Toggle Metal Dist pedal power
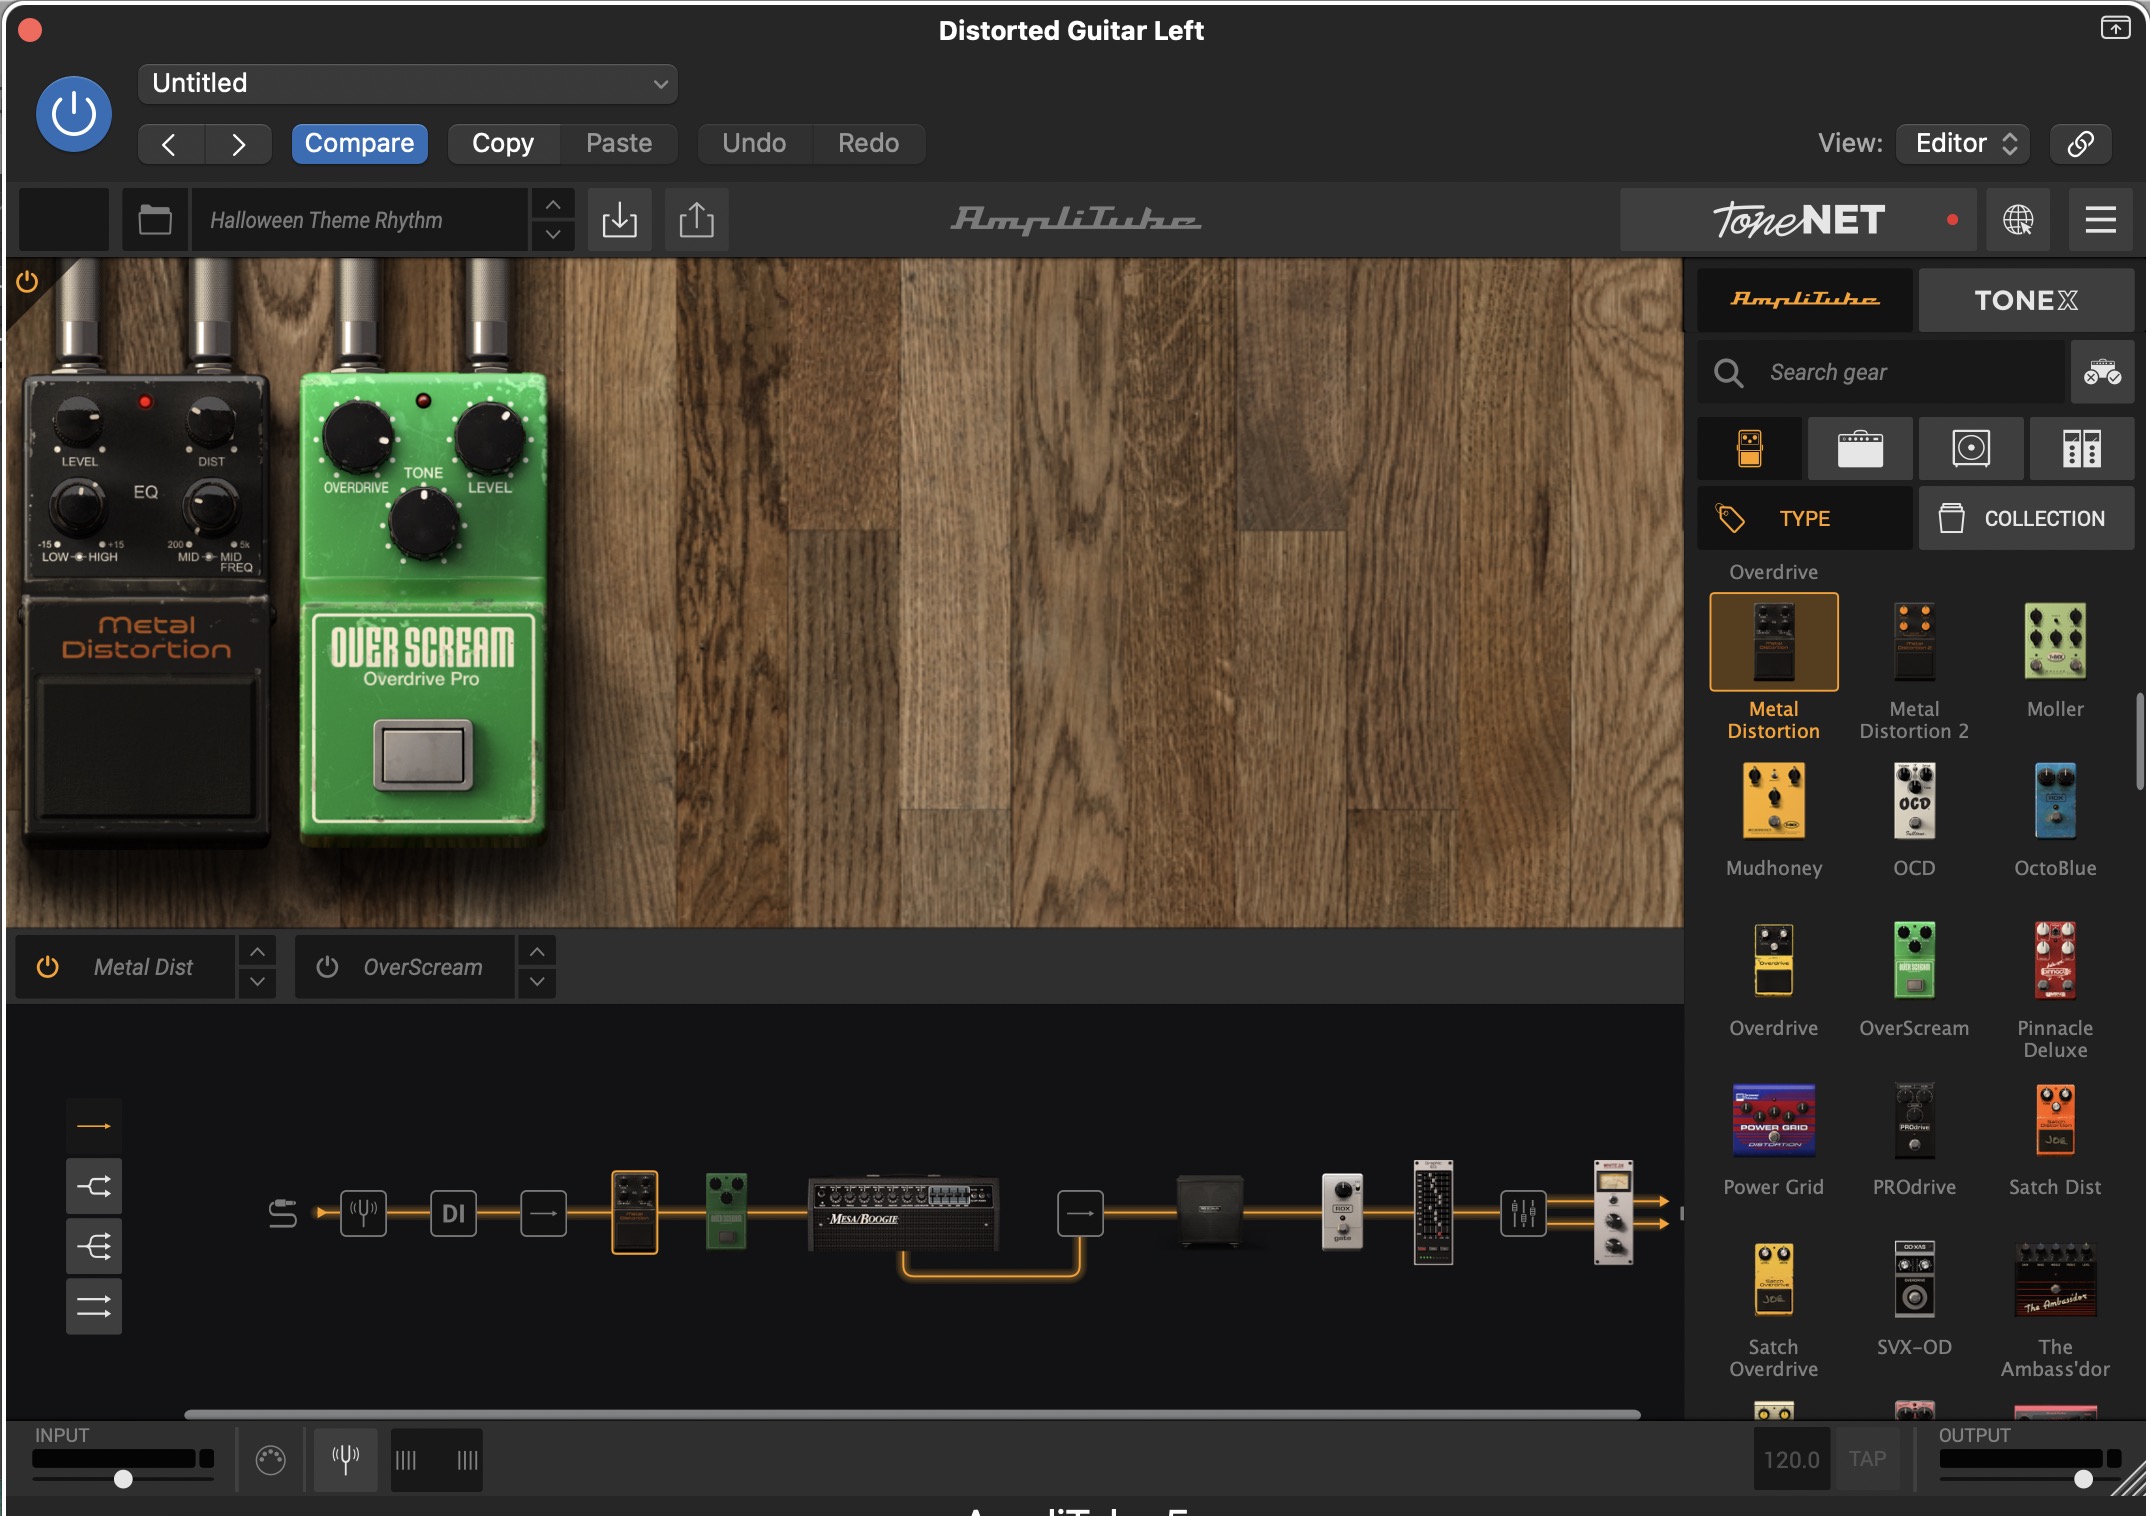The image size is (2150, 1516). coord(47,967)
